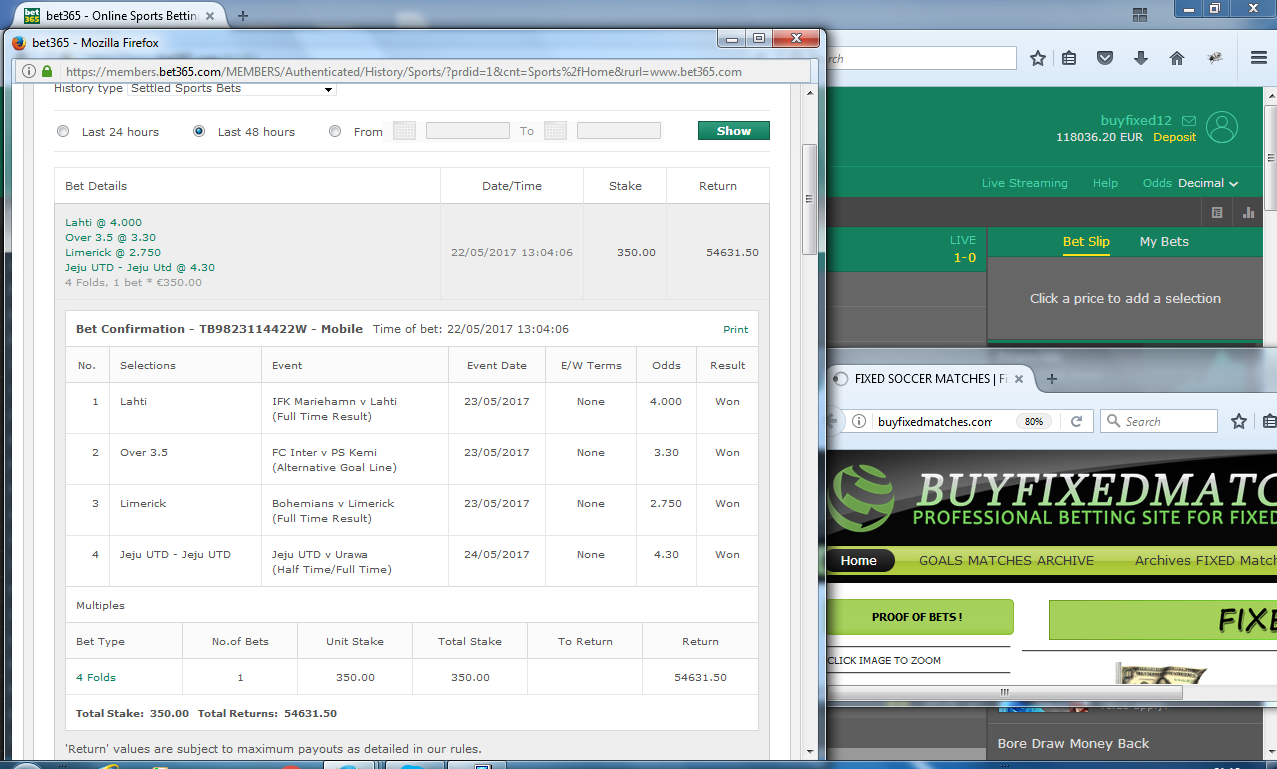Screen dimensions: 1277x769
Task: Select the From date range radio button
Action: pyautogui.click(x=335, y=131)
